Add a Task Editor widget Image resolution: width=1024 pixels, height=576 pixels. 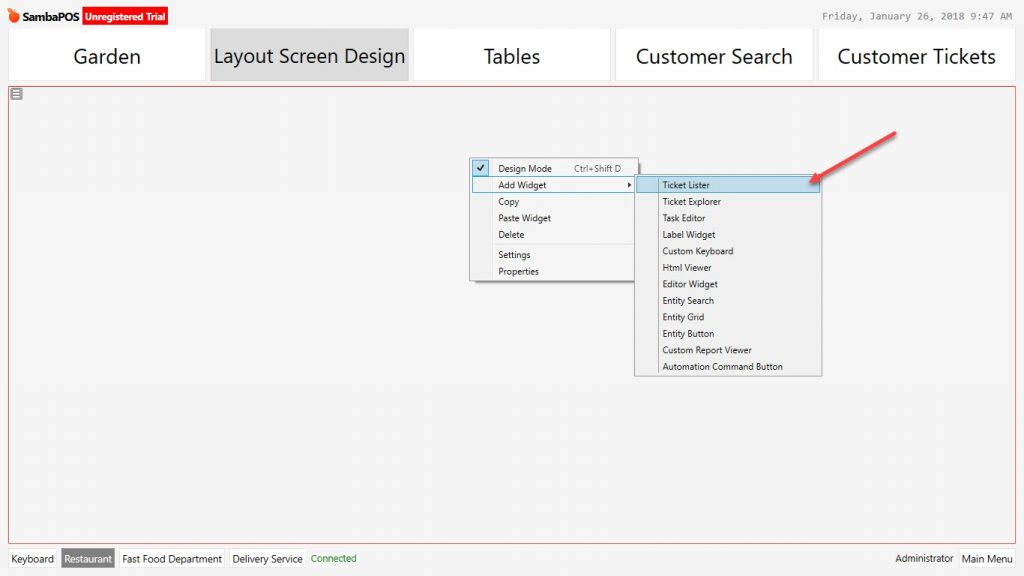728,218
